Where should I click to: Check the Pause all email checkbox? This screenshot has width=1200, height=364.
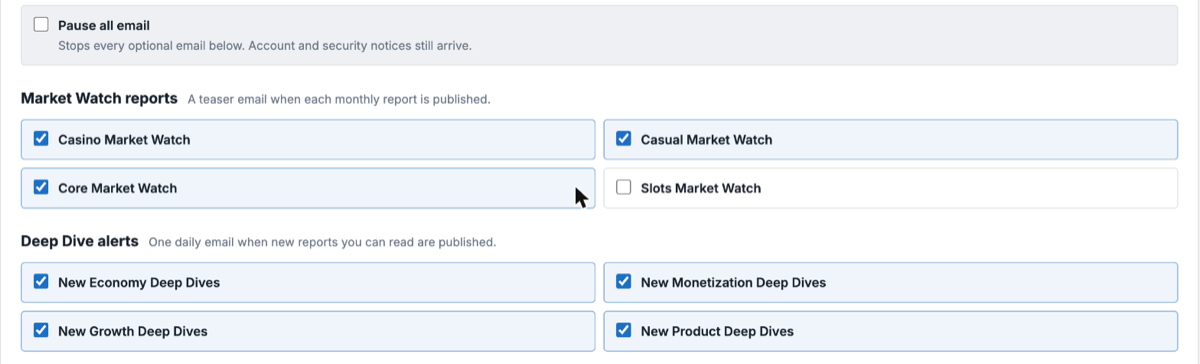[x=41, y=25]
